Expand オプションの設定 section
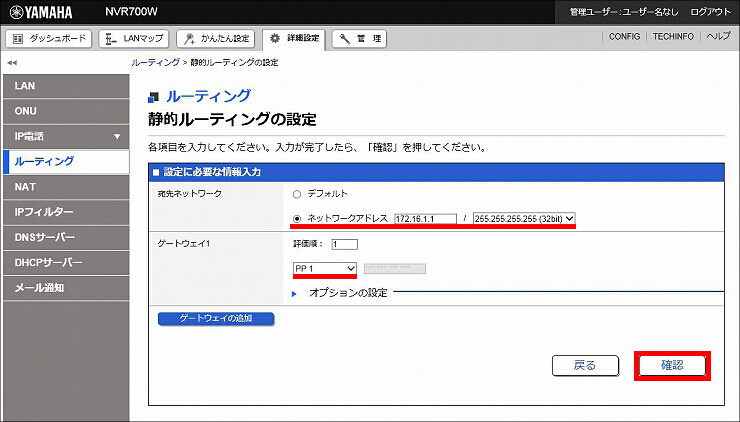The height and width of the screenshot is (422, 740). click(x=348, y=293)
